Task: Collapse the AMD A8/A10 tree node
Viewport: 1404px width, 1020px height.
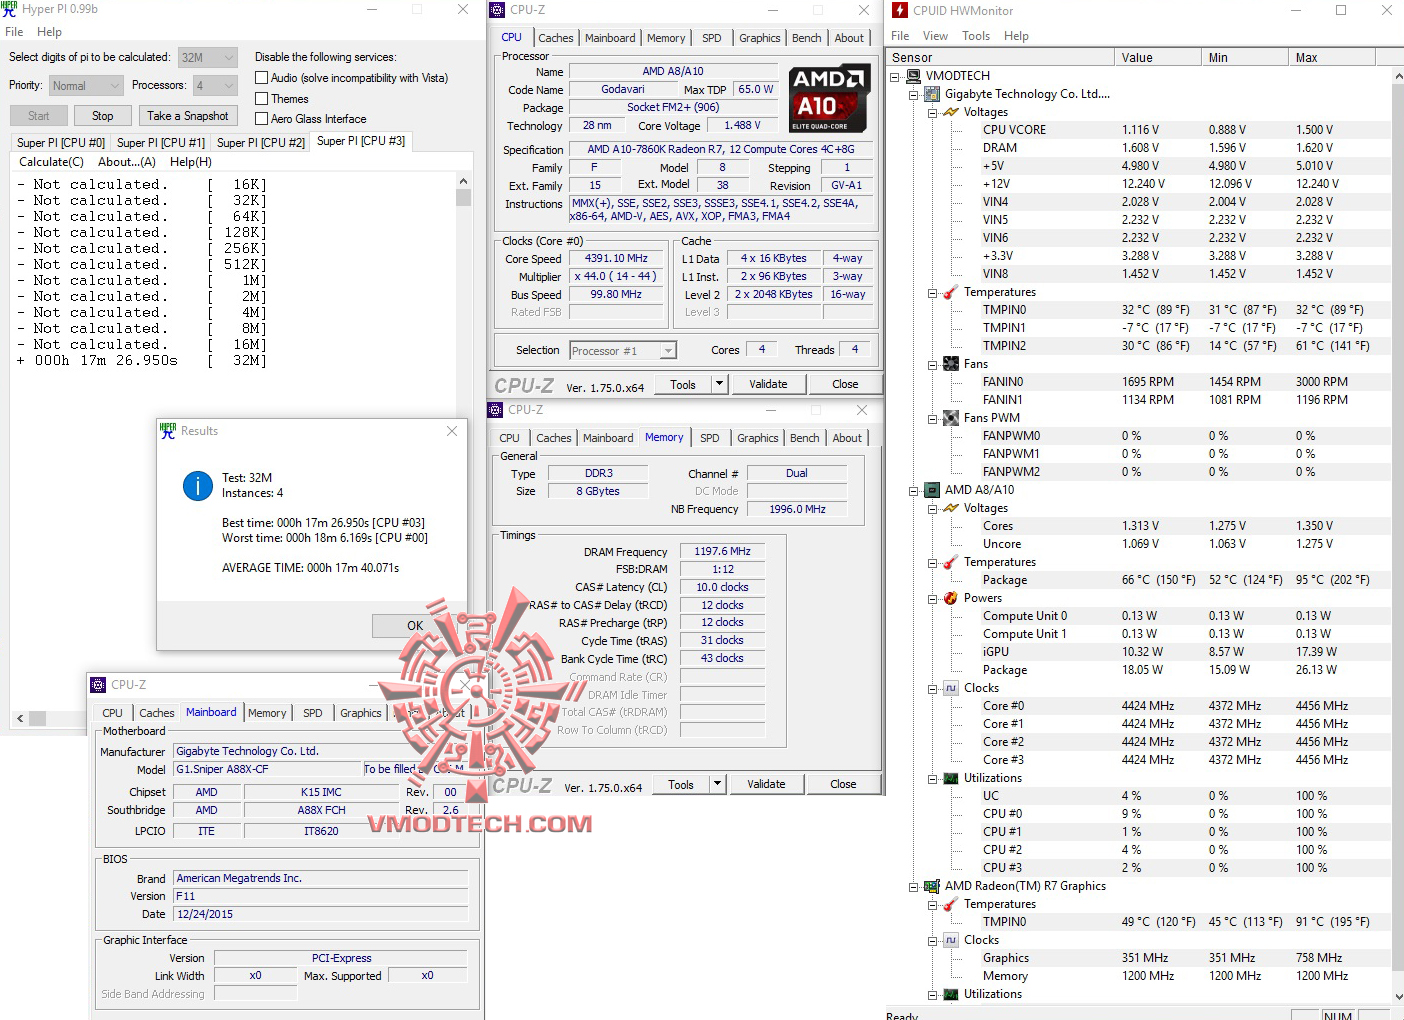Action: 913,490
